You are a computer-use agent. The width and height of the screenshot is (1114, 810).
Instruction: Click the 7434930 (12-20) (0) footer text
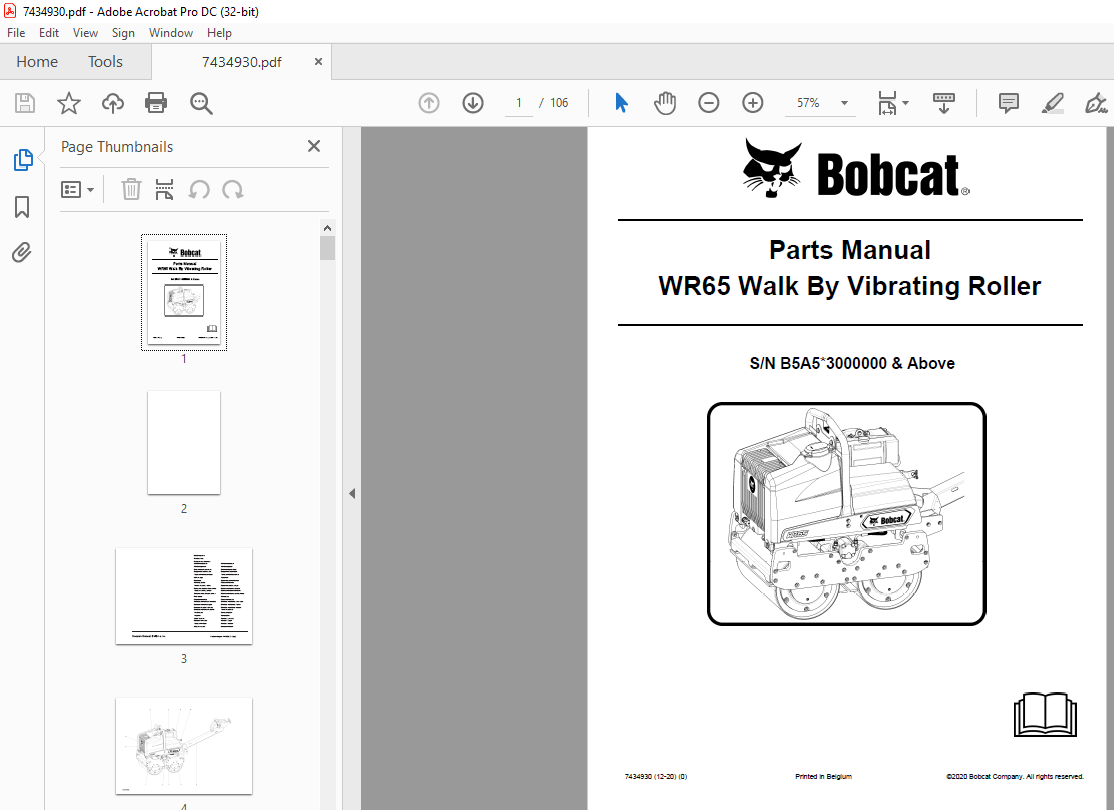(656, 777)
